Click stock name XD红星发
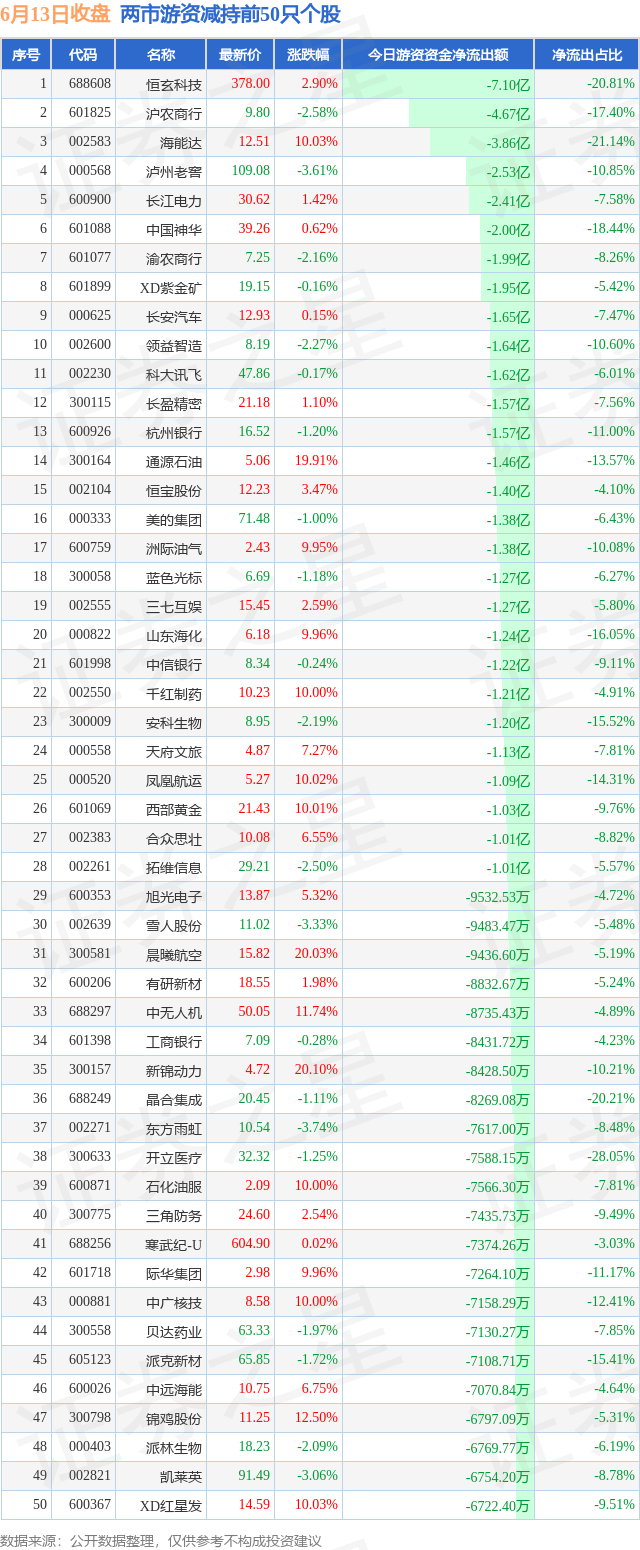 pos(173,1505)
